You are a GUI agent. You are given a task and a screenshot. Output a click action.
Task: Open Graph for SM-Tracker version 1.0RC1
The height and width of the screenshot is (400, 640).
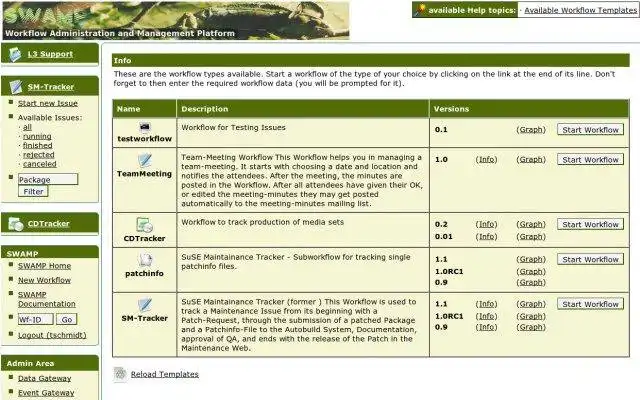click(531, 316)
